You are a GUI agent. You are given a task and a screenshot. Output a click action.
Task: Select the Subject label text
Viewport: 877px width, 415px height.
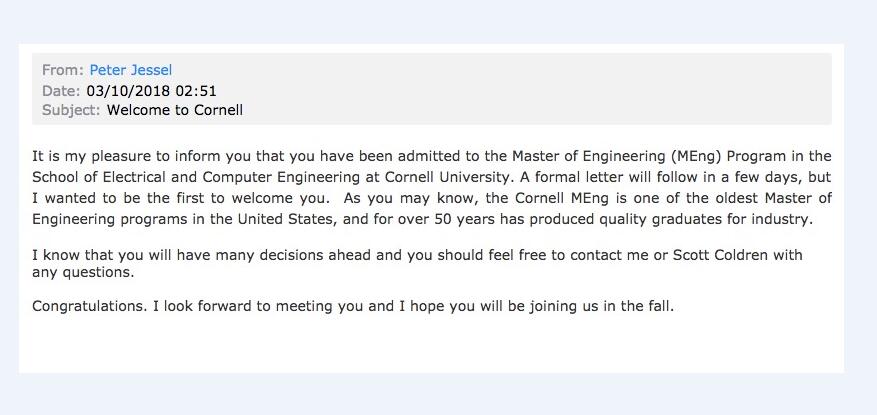pos(71,110)
